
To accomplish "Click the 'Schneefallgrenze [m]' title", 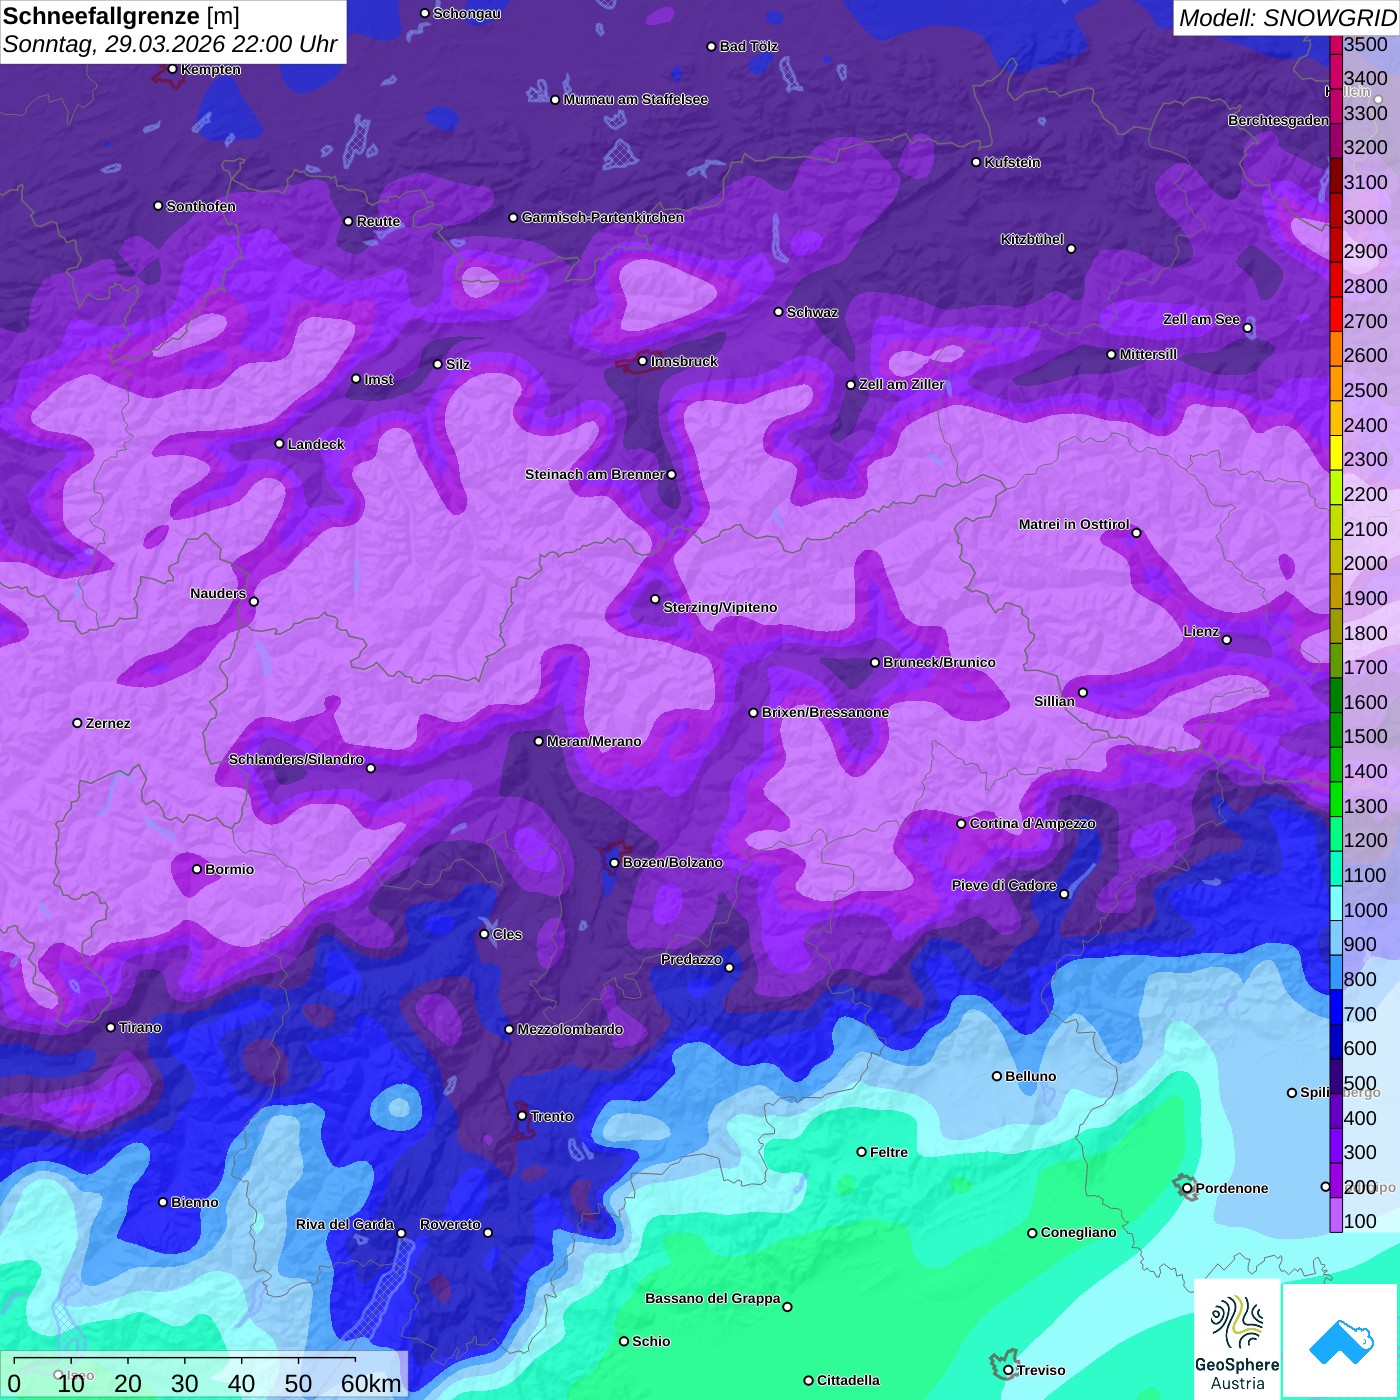I will click(122, 16).
